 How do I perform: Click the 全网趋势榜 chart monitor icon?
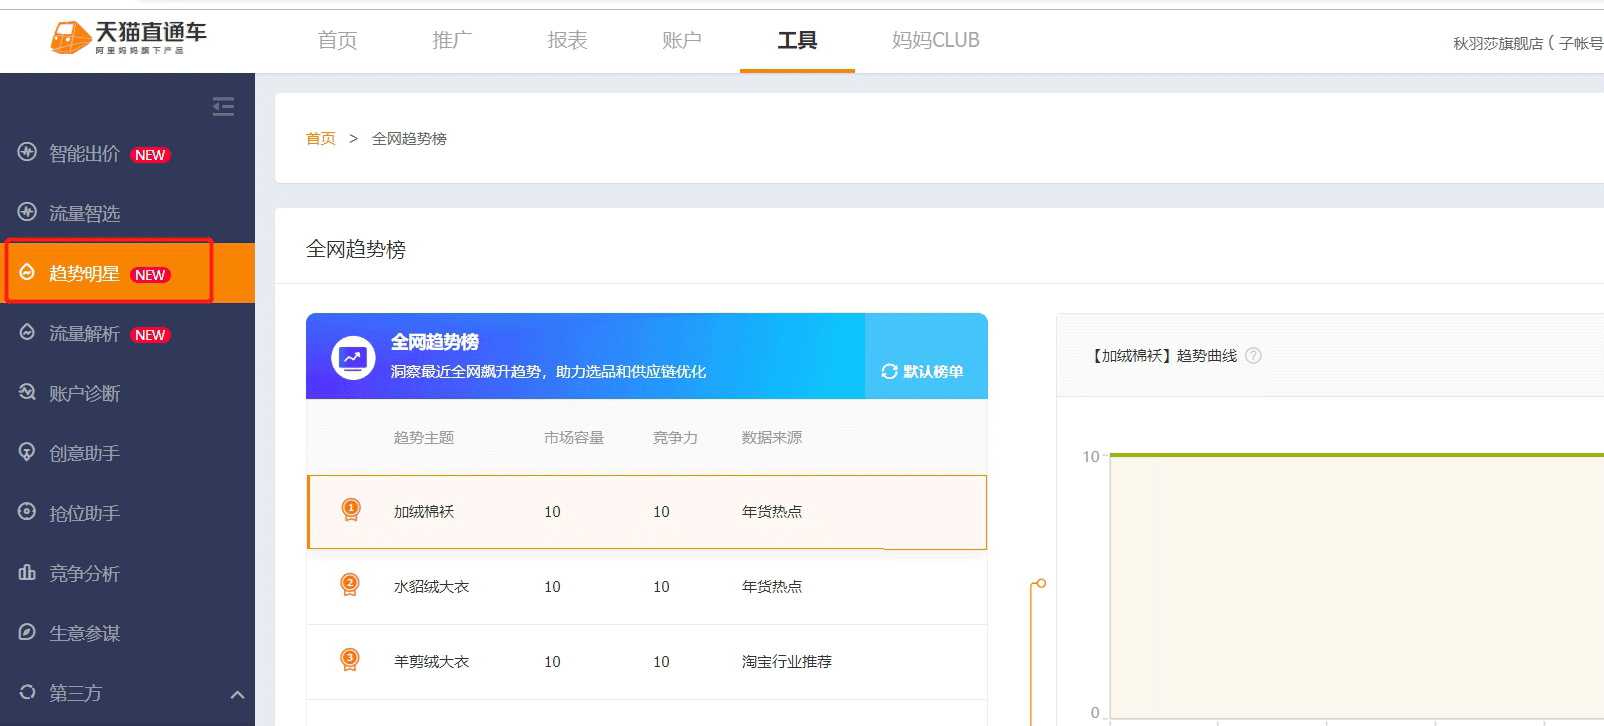coord(352,357)
